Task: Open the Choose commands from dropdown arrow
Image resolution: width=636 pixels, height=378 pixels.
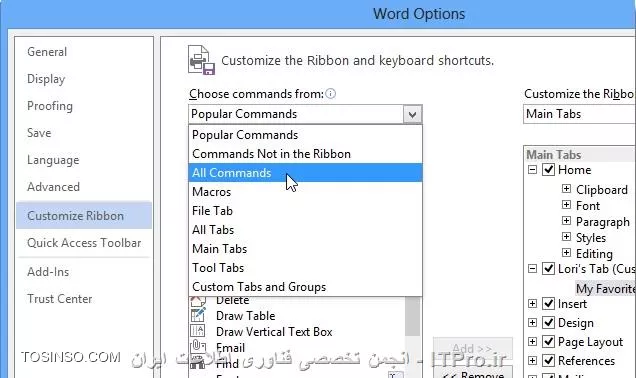Action: tap(413, 114)
